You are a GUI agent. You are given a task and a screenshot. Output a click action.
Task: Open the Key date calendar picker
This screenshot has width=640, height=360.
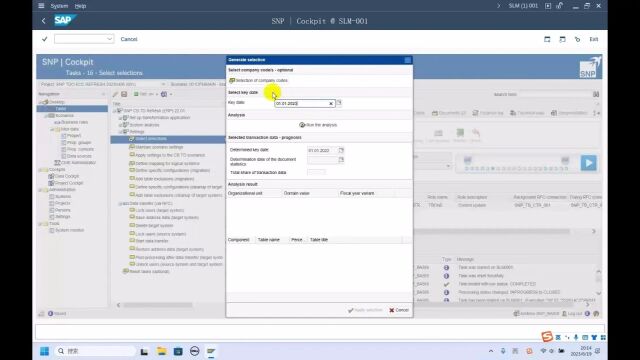[x=339, y=103]
